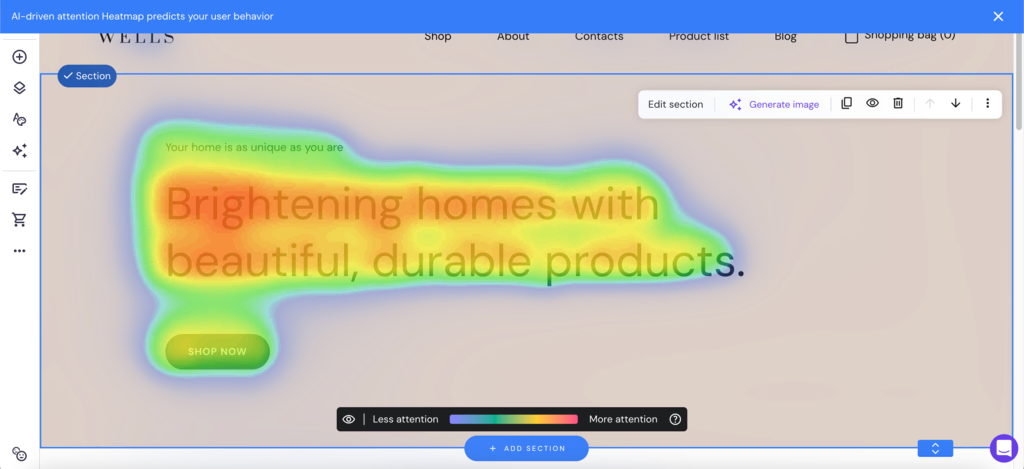Click 'Less attention' legend label
The width and height of the screenshot is (1024, 469).
406,419
